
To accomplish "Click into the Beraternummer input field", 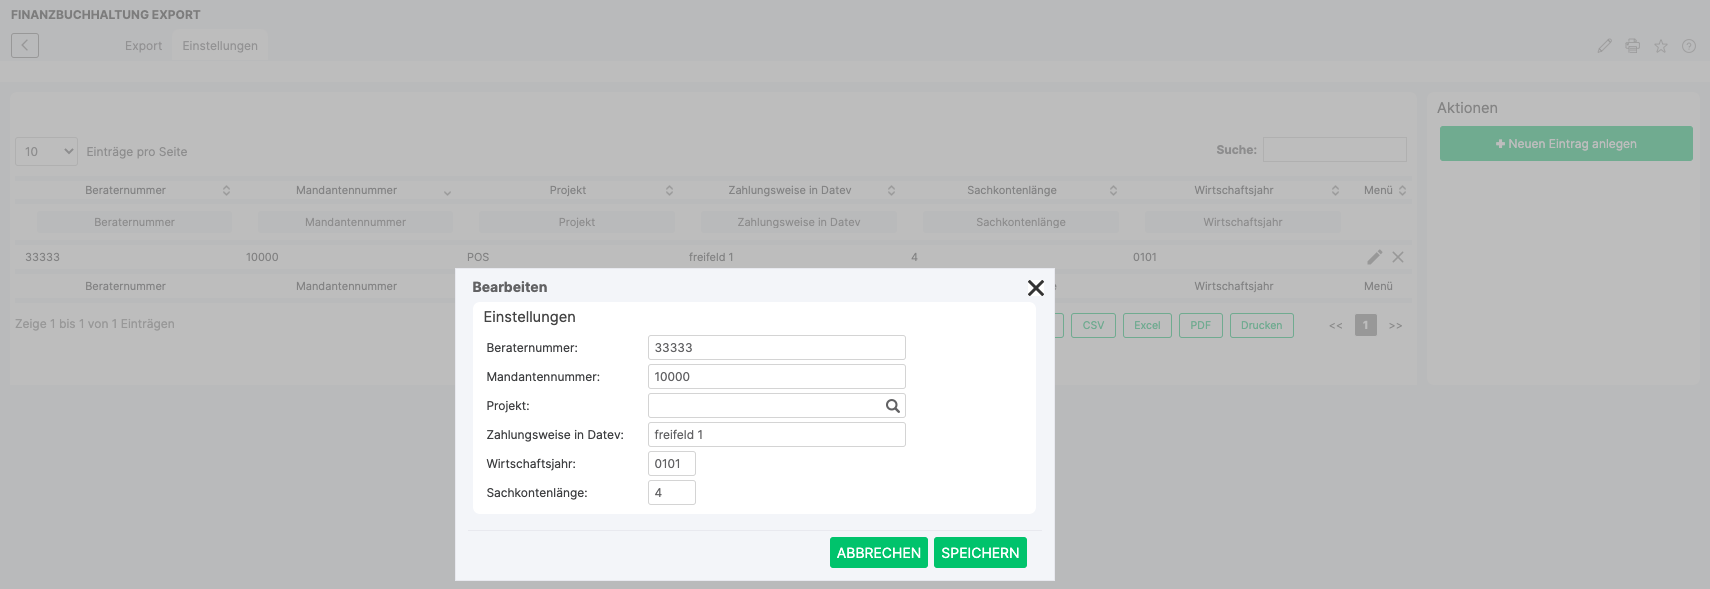I will [x=776, y=348].
